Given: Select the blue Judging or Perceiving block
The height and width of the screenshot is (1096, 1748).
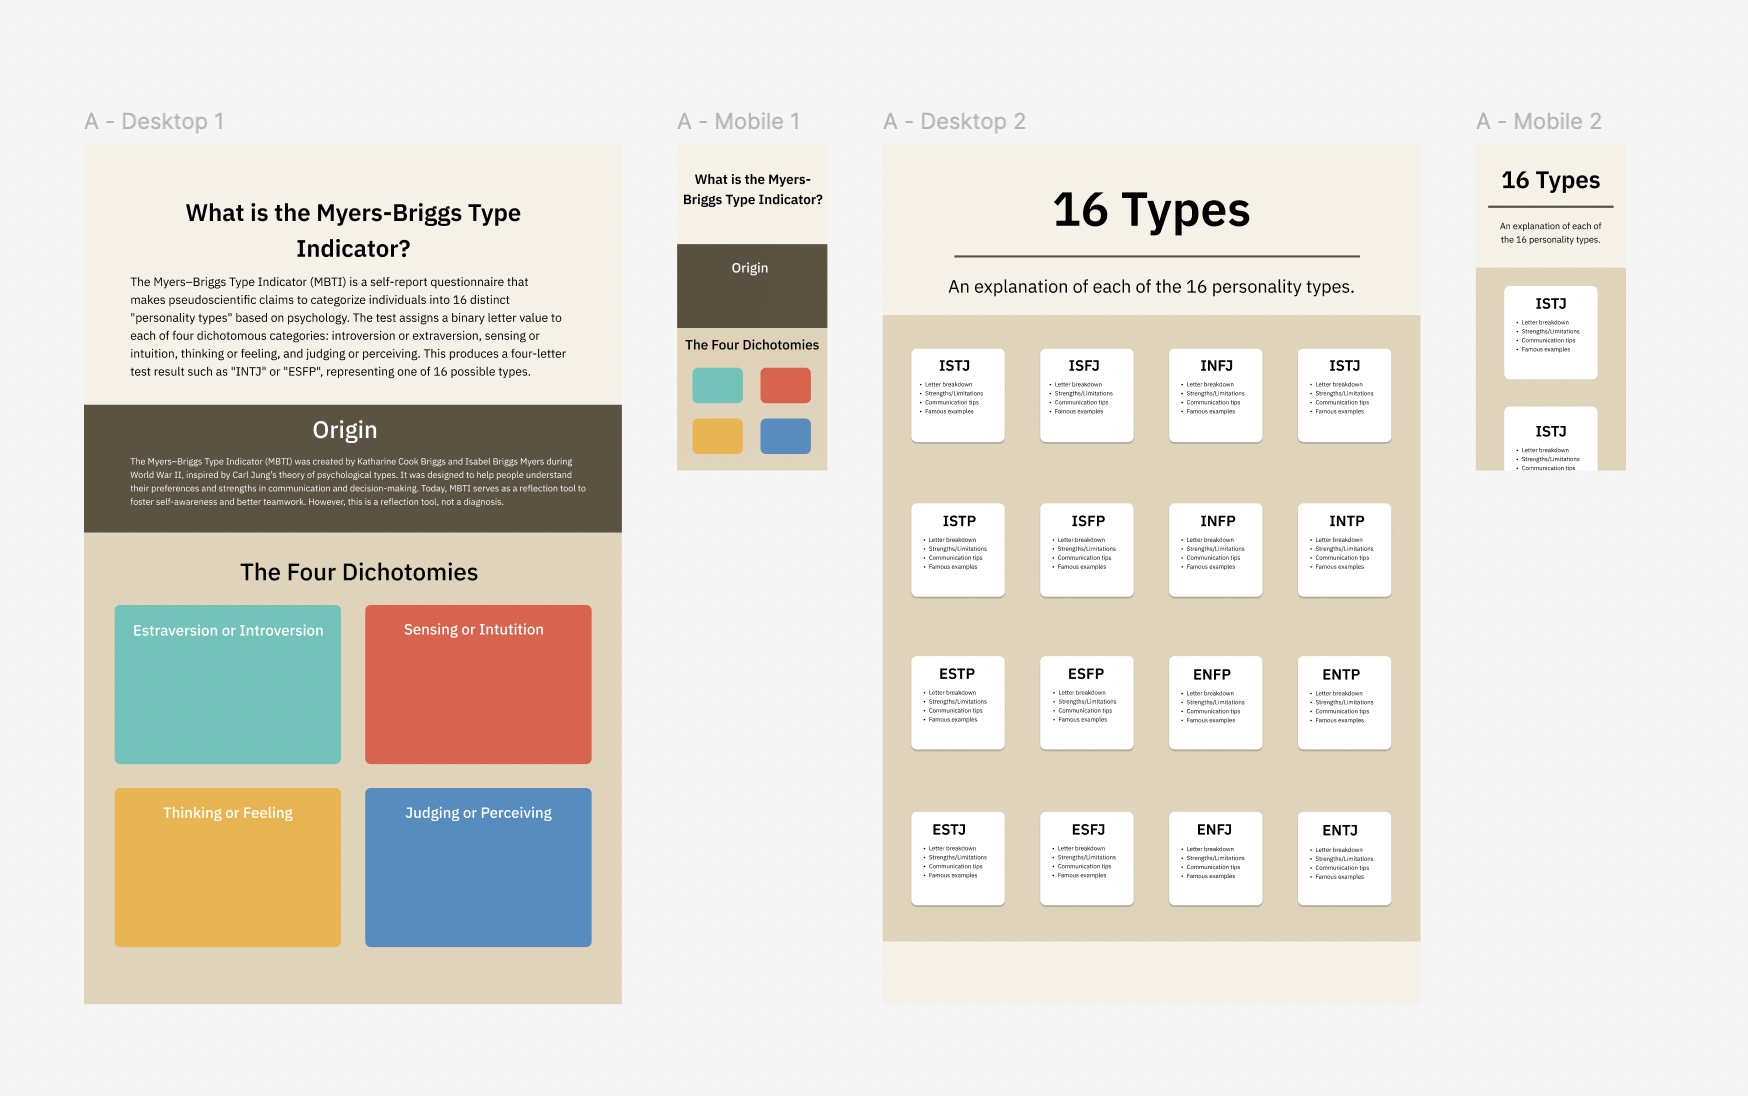Looking at the screenshot, I should point(478,867).
